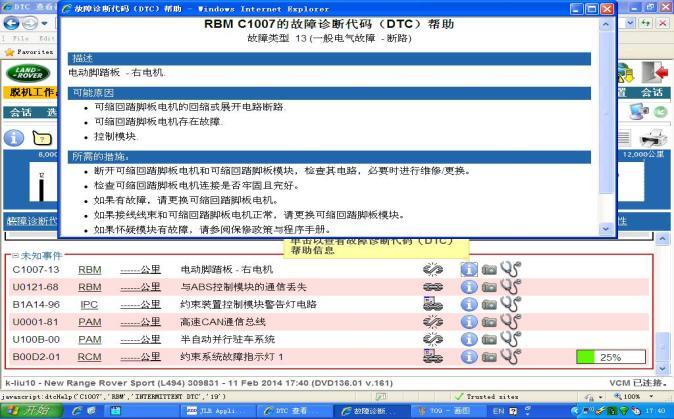
Task: Click the EN language indicator in taskbar
Action: point(498,411)
